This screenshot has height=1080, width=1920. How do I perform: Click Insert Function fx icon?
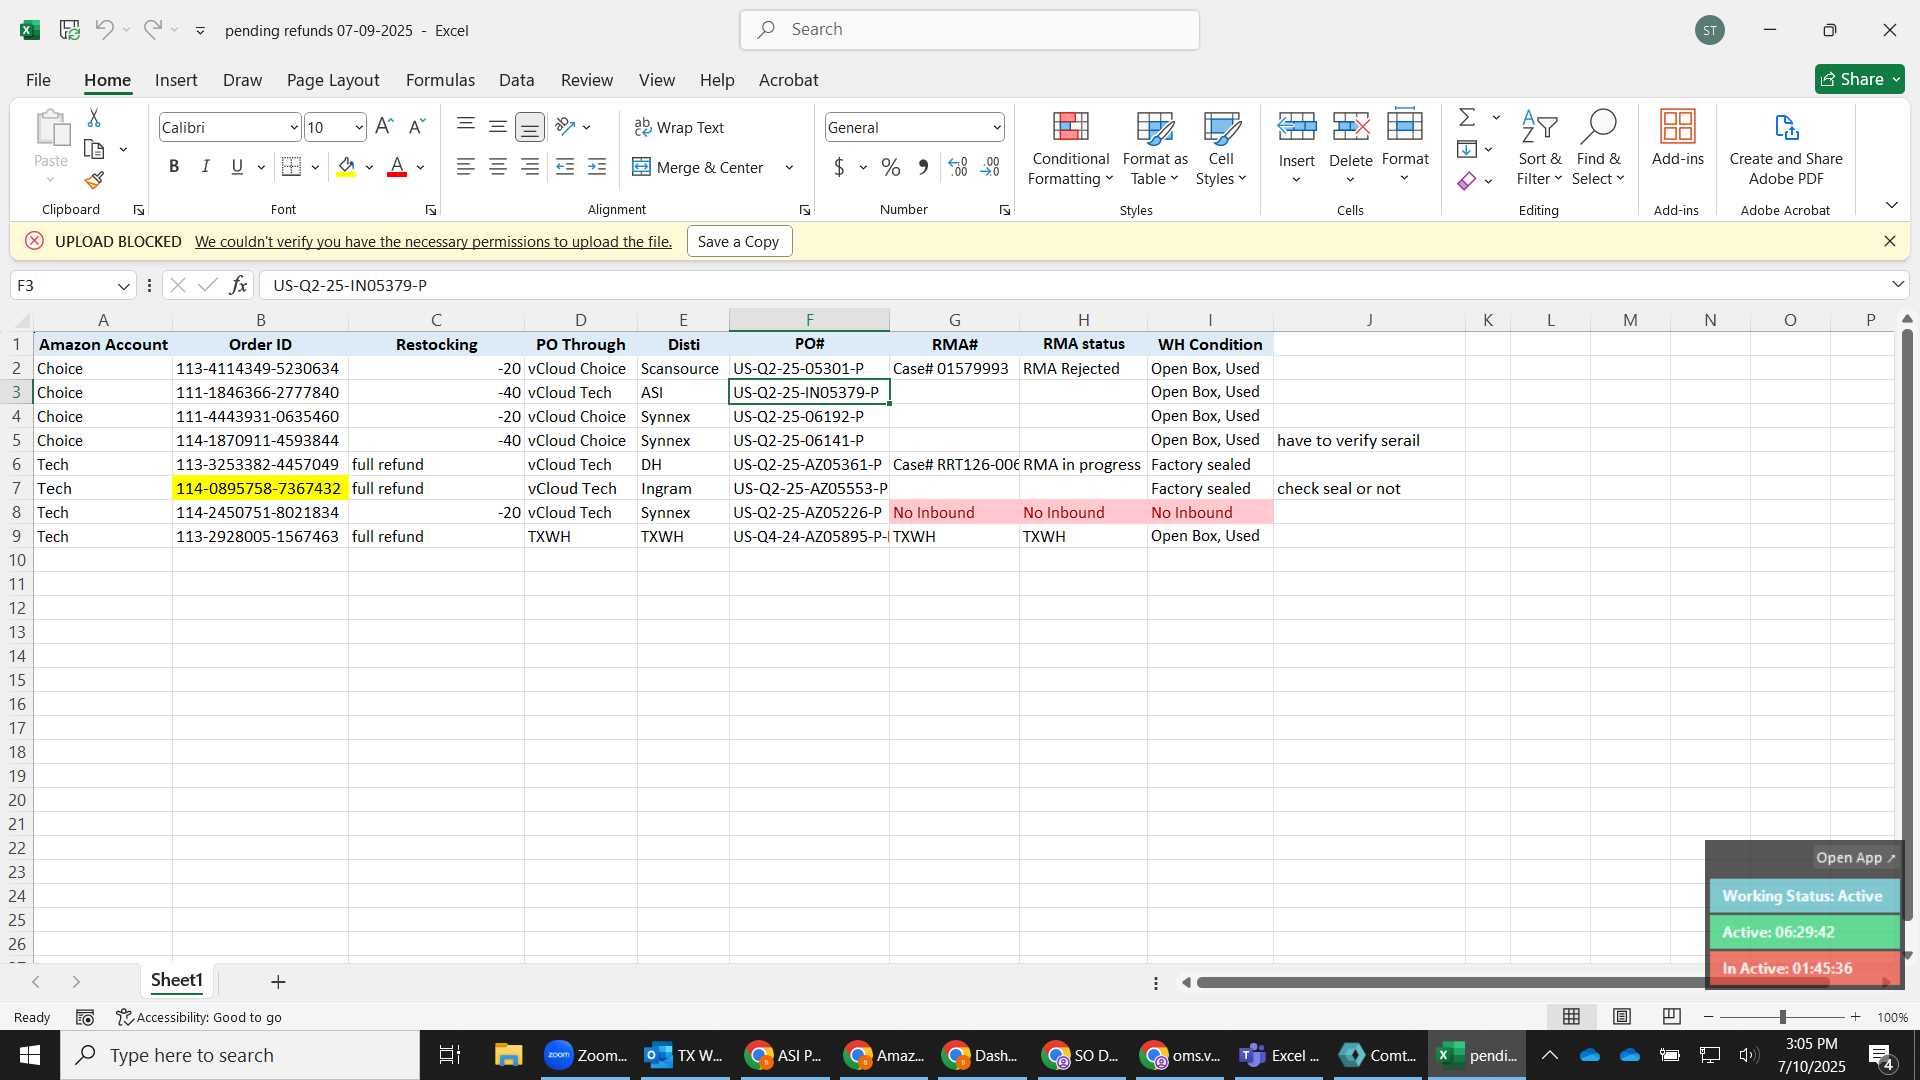point(238,285)
